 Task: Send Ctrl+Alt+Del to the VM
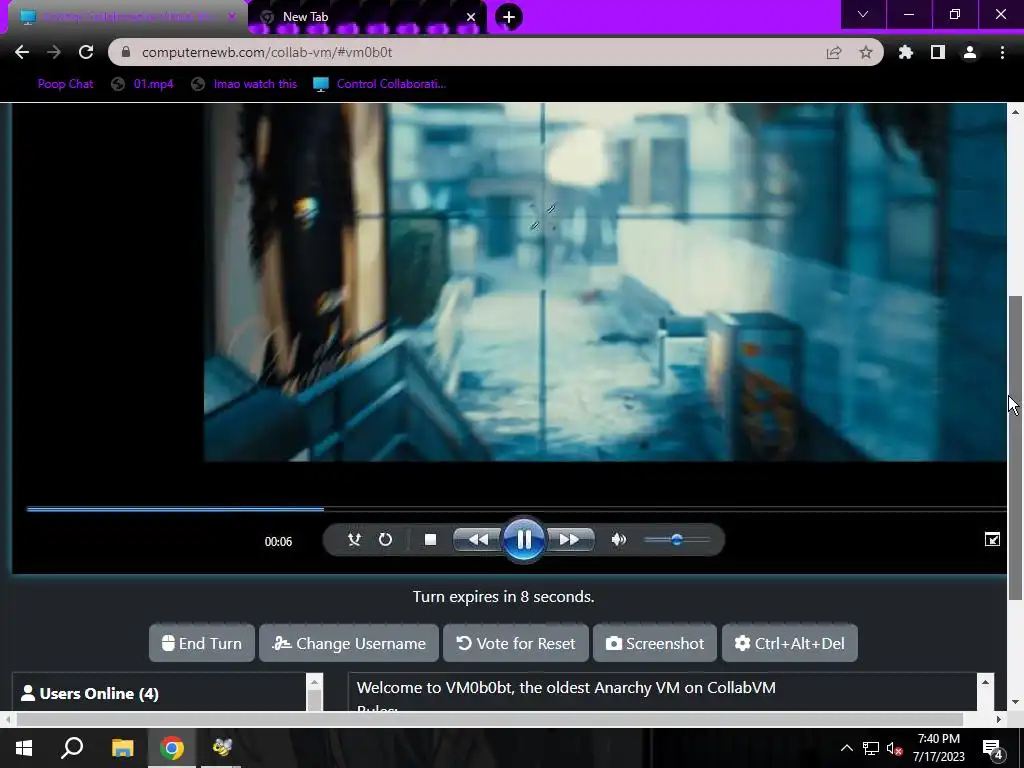790,643
